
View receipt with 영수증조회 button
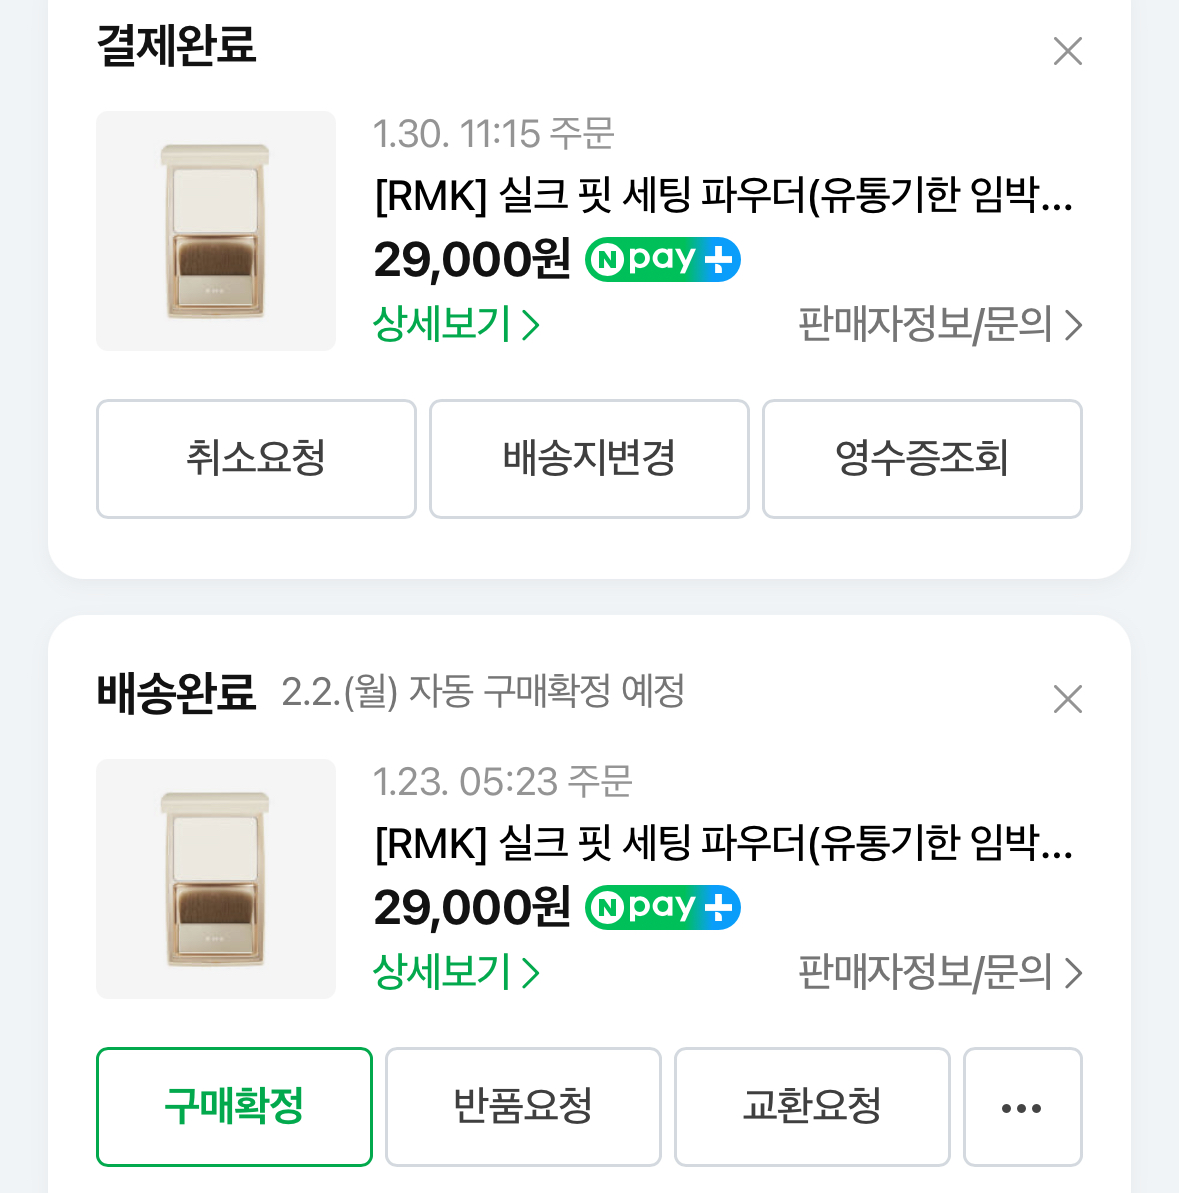click(922, 459)
